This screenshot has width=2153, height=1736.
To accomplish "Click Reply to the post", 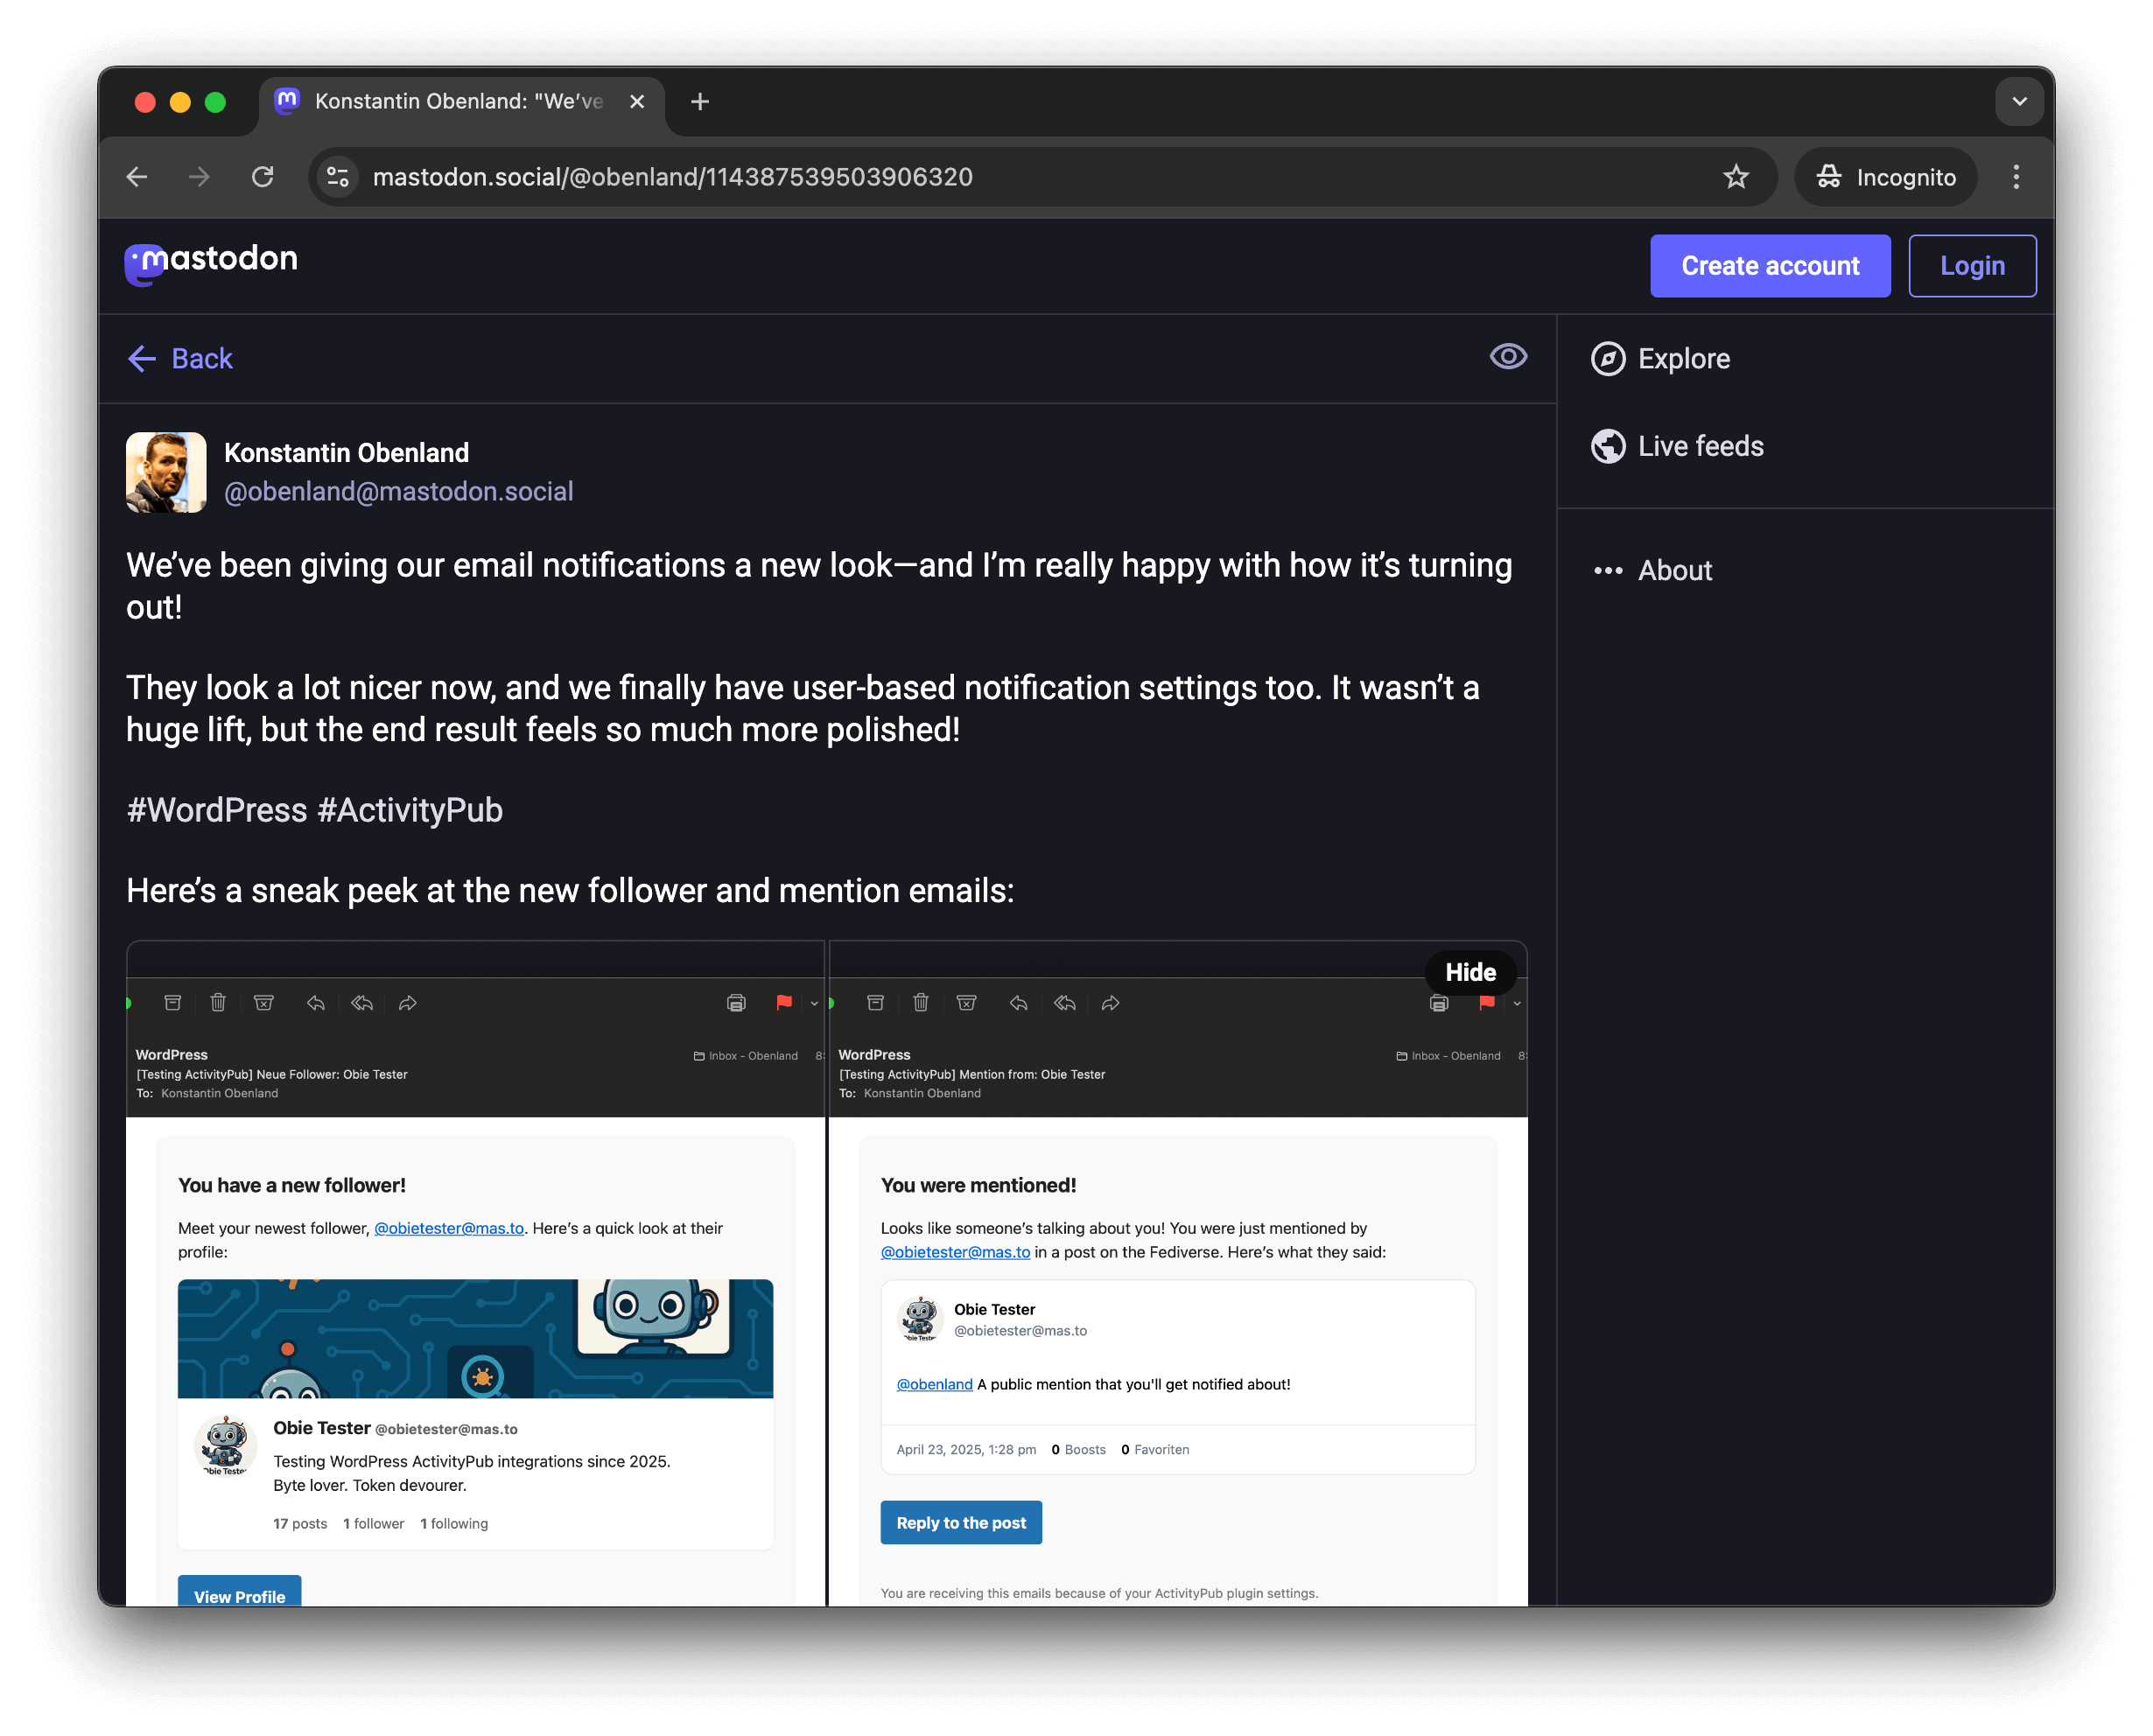I will tap(961, 1522).
